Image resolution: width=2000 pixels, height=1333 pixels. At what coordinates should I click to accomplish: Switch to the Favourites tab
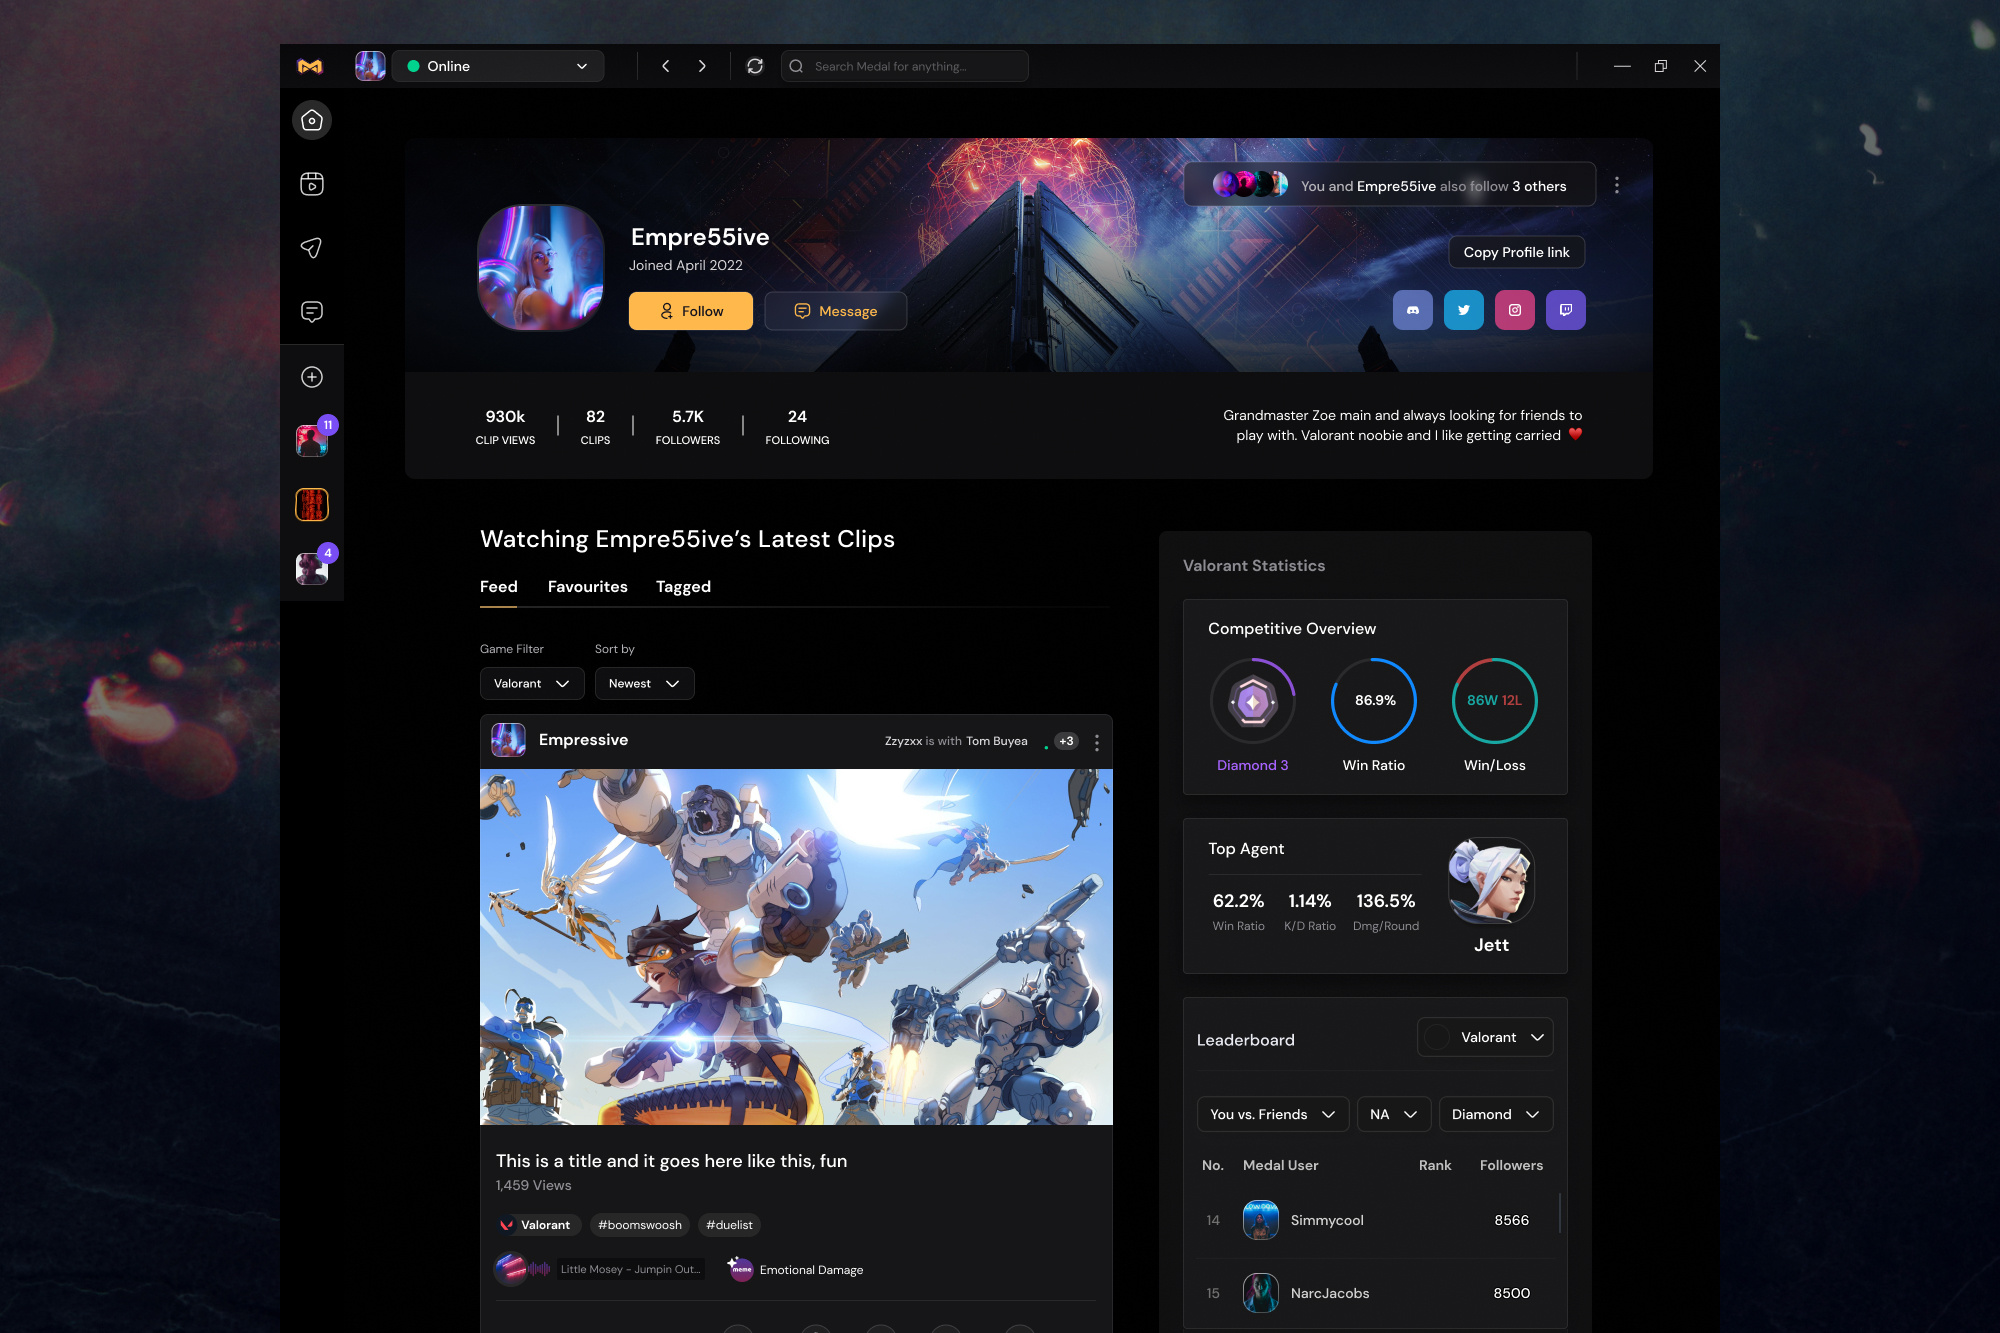click(588, 587)
